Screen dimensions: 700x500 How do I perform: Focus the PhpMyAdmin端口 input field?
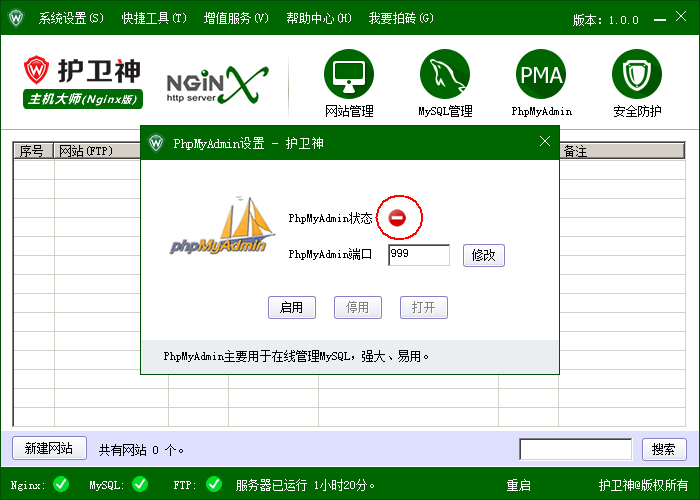pyautogui.click(x=419, y=255)
